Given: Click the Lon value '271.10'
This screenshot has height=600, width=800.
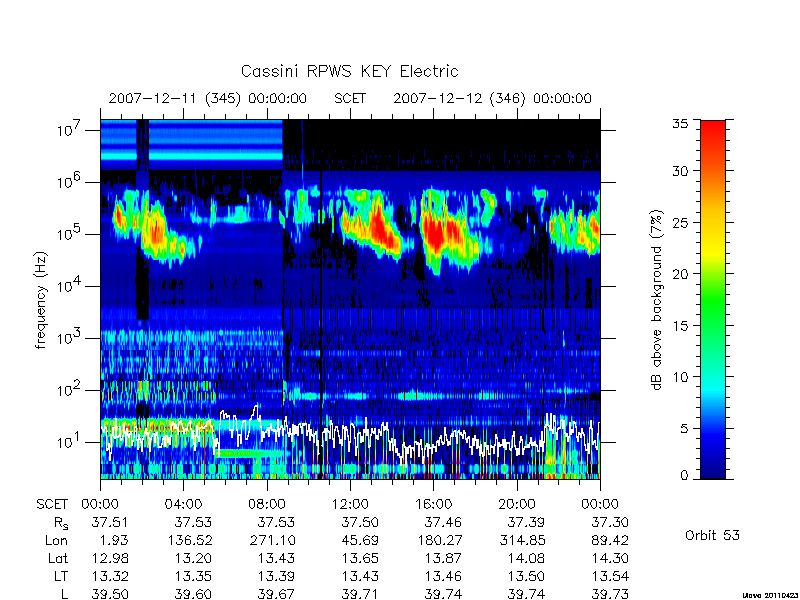Looking at the screenshot, I should click(x=272, y=540).
